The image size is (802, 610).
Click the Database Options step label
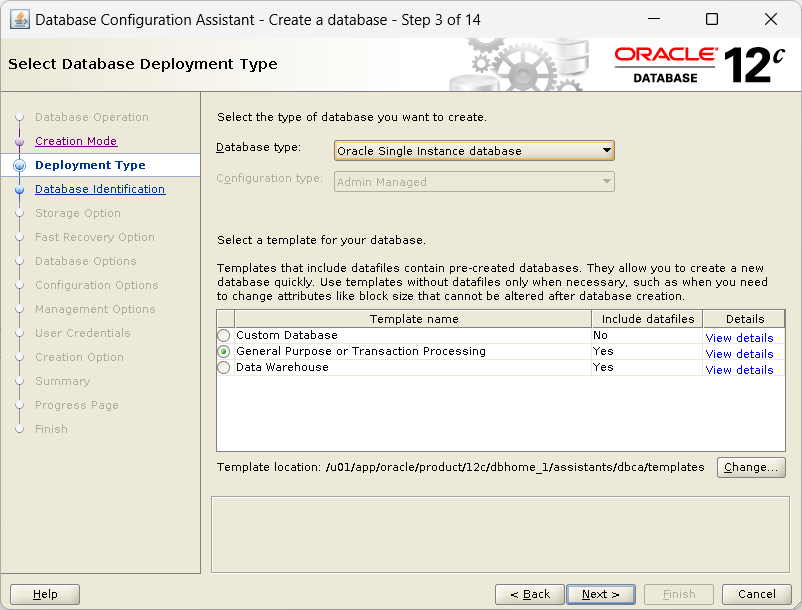85,261
